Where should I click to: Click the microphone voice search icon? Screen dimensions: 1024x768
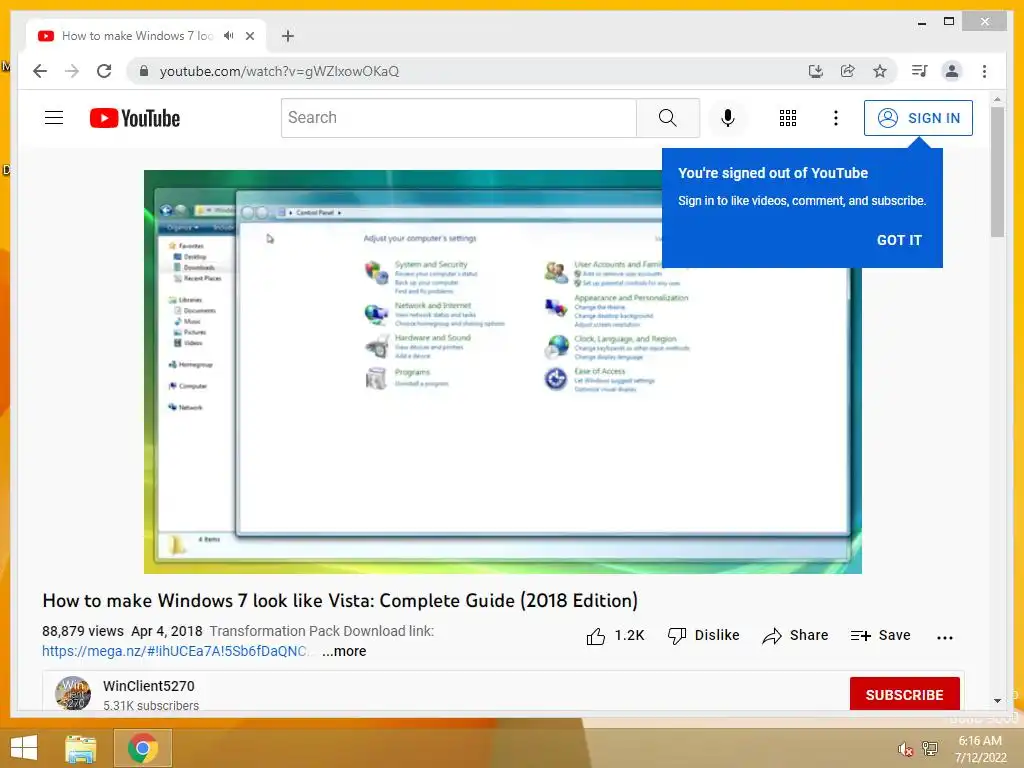tap(728, 118)
